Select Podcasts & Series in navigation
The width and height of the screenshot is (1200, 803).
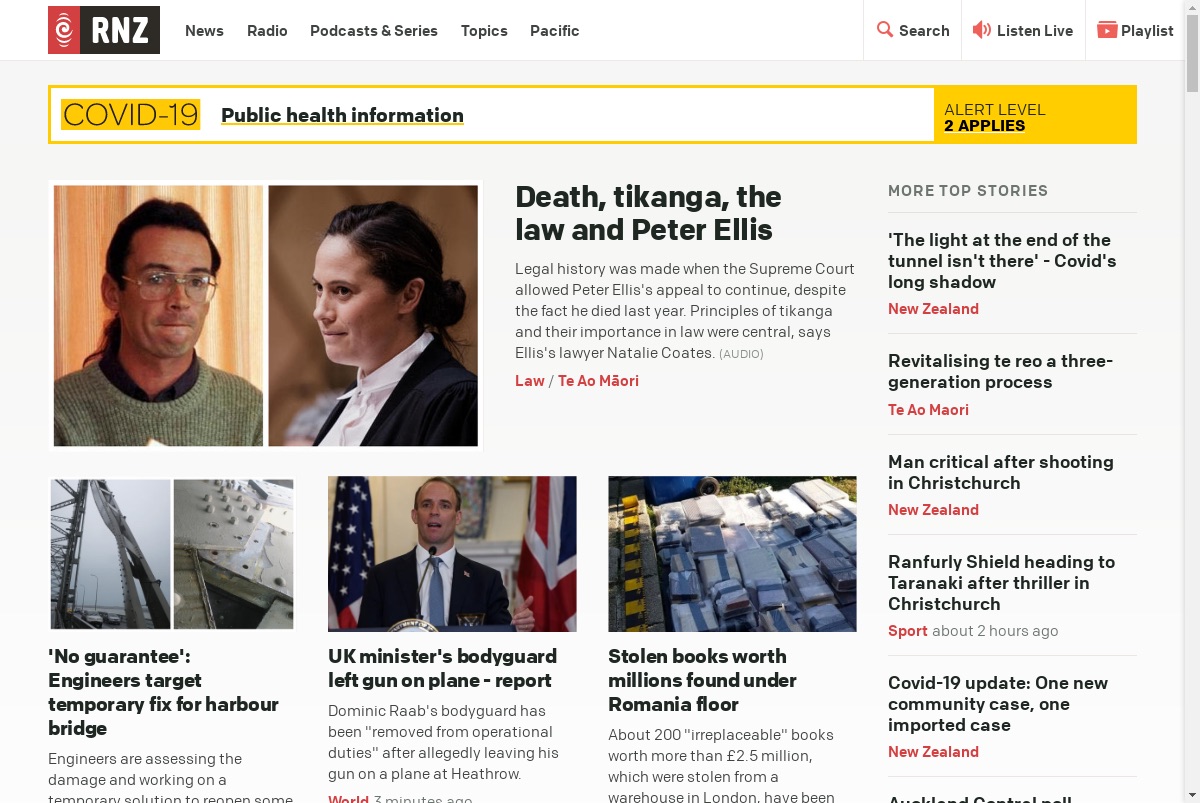pos(374,31)
